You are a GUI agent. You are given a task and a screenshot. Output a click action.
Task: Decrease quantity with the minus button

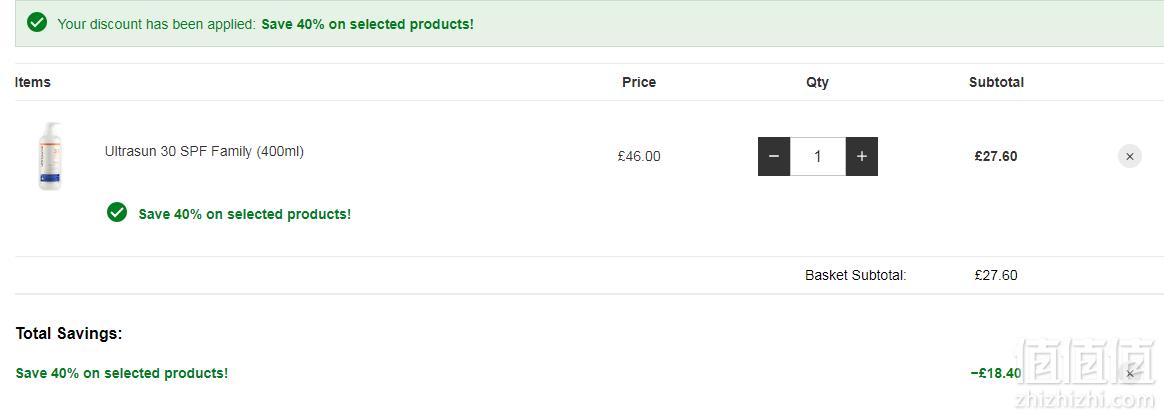tap(774, 157)
